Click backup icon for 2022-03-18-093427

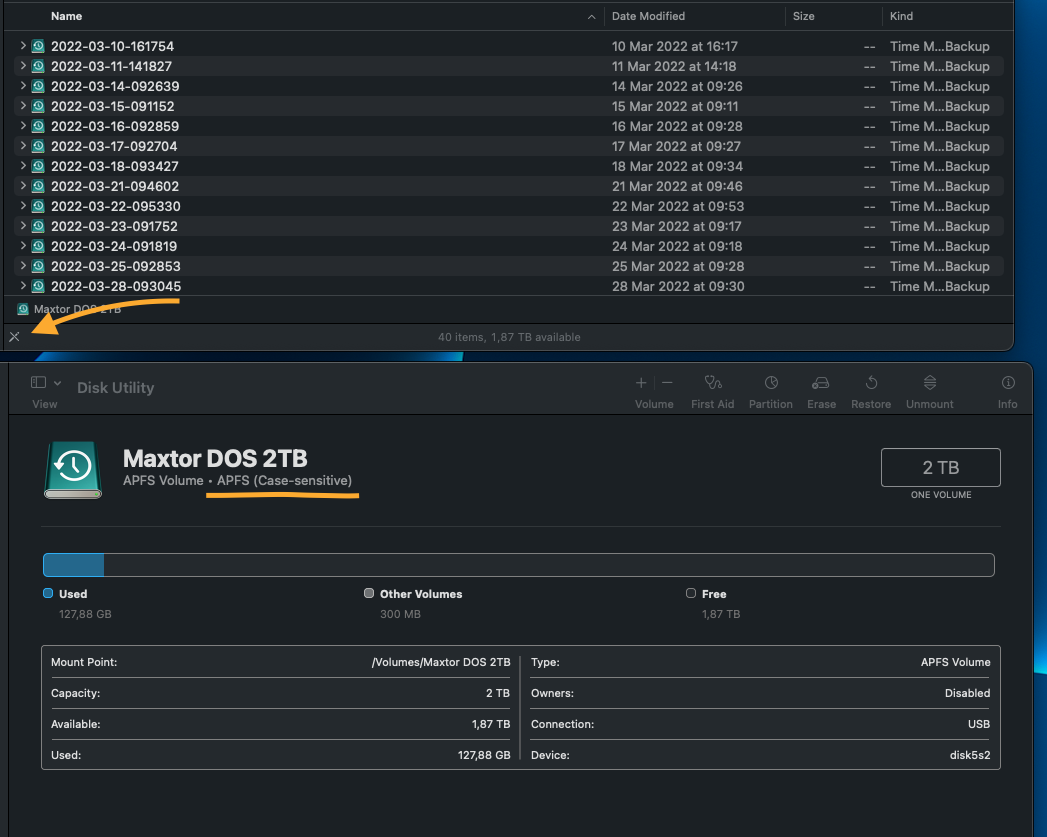pyautogui.click(x=38, y=166)
